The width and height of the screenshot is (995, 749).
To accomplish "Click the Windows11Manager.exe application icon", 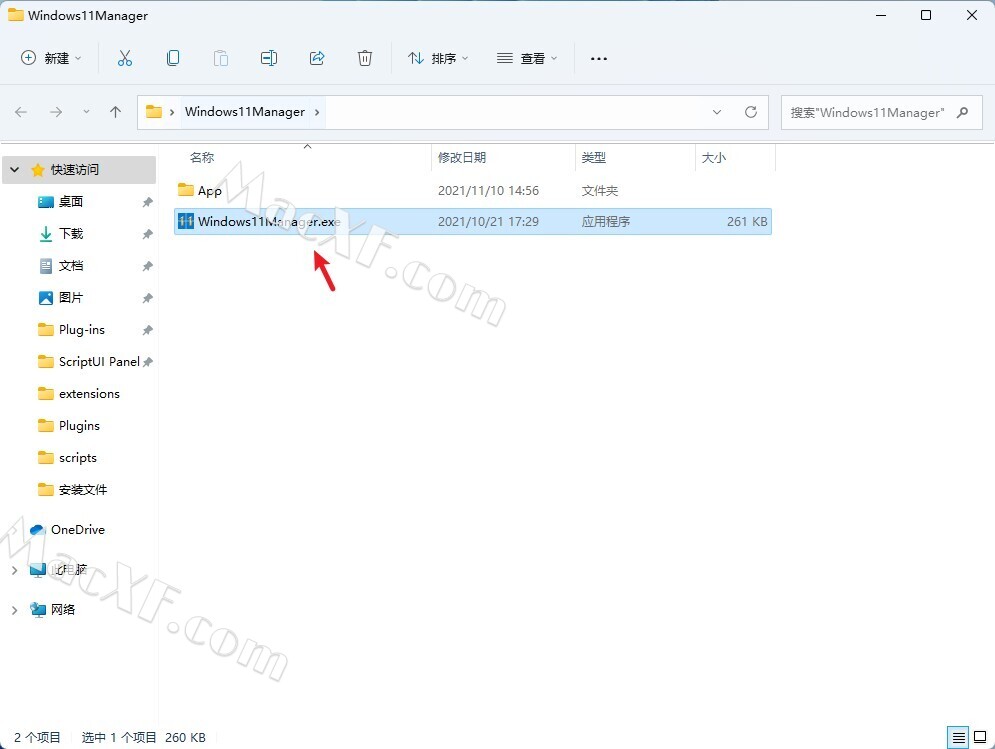I will [185, 222].
